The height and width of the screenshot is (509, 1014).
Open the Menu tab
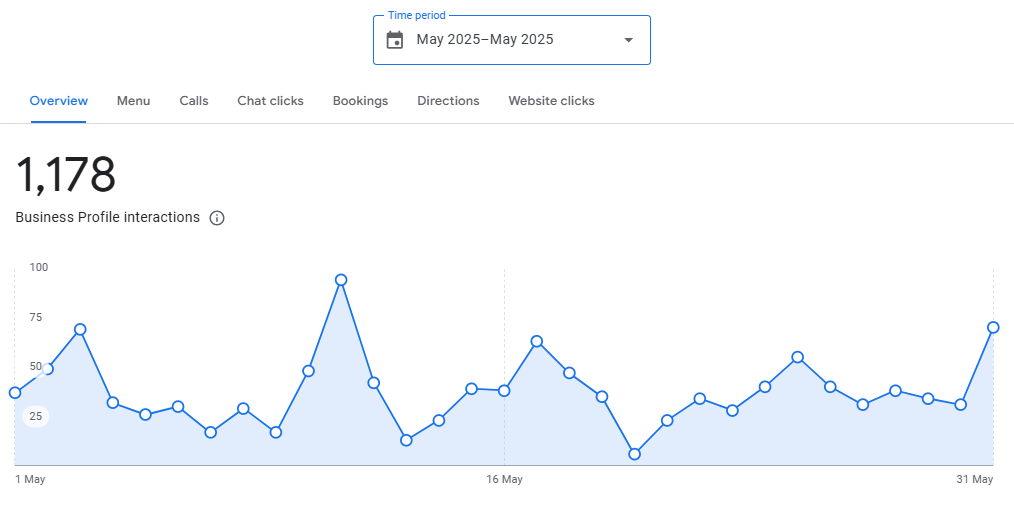coord(133,101)
